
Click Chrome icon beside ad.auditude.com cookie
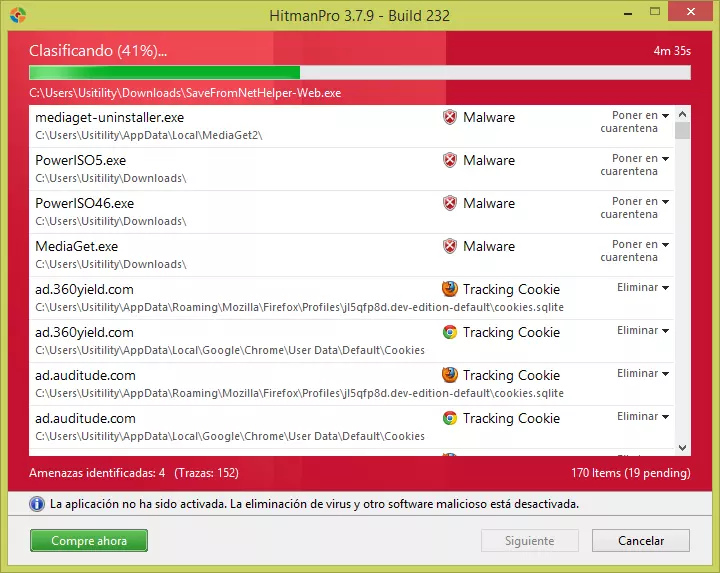click(450, 418)
